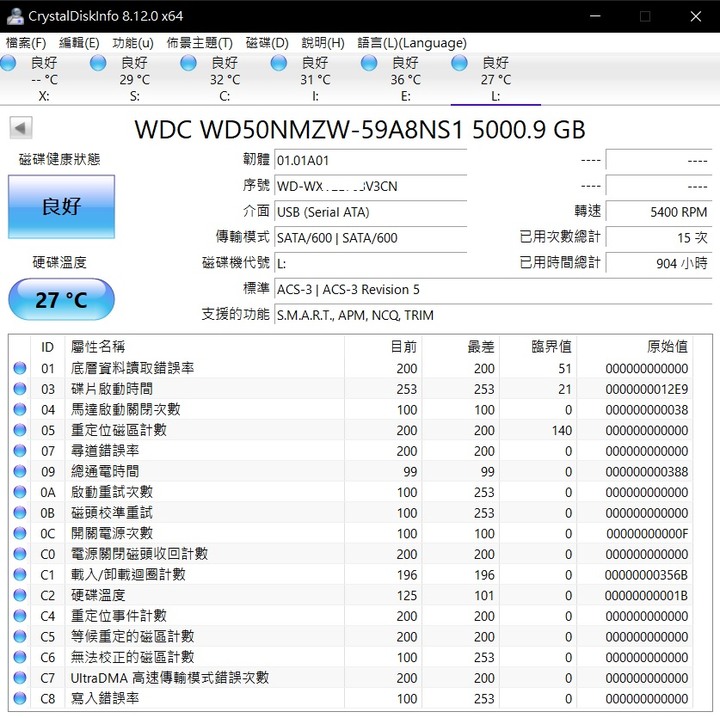Screen dimensions: 720x718
Task: Click status orb for attribute 05 row
Action: 20,430
